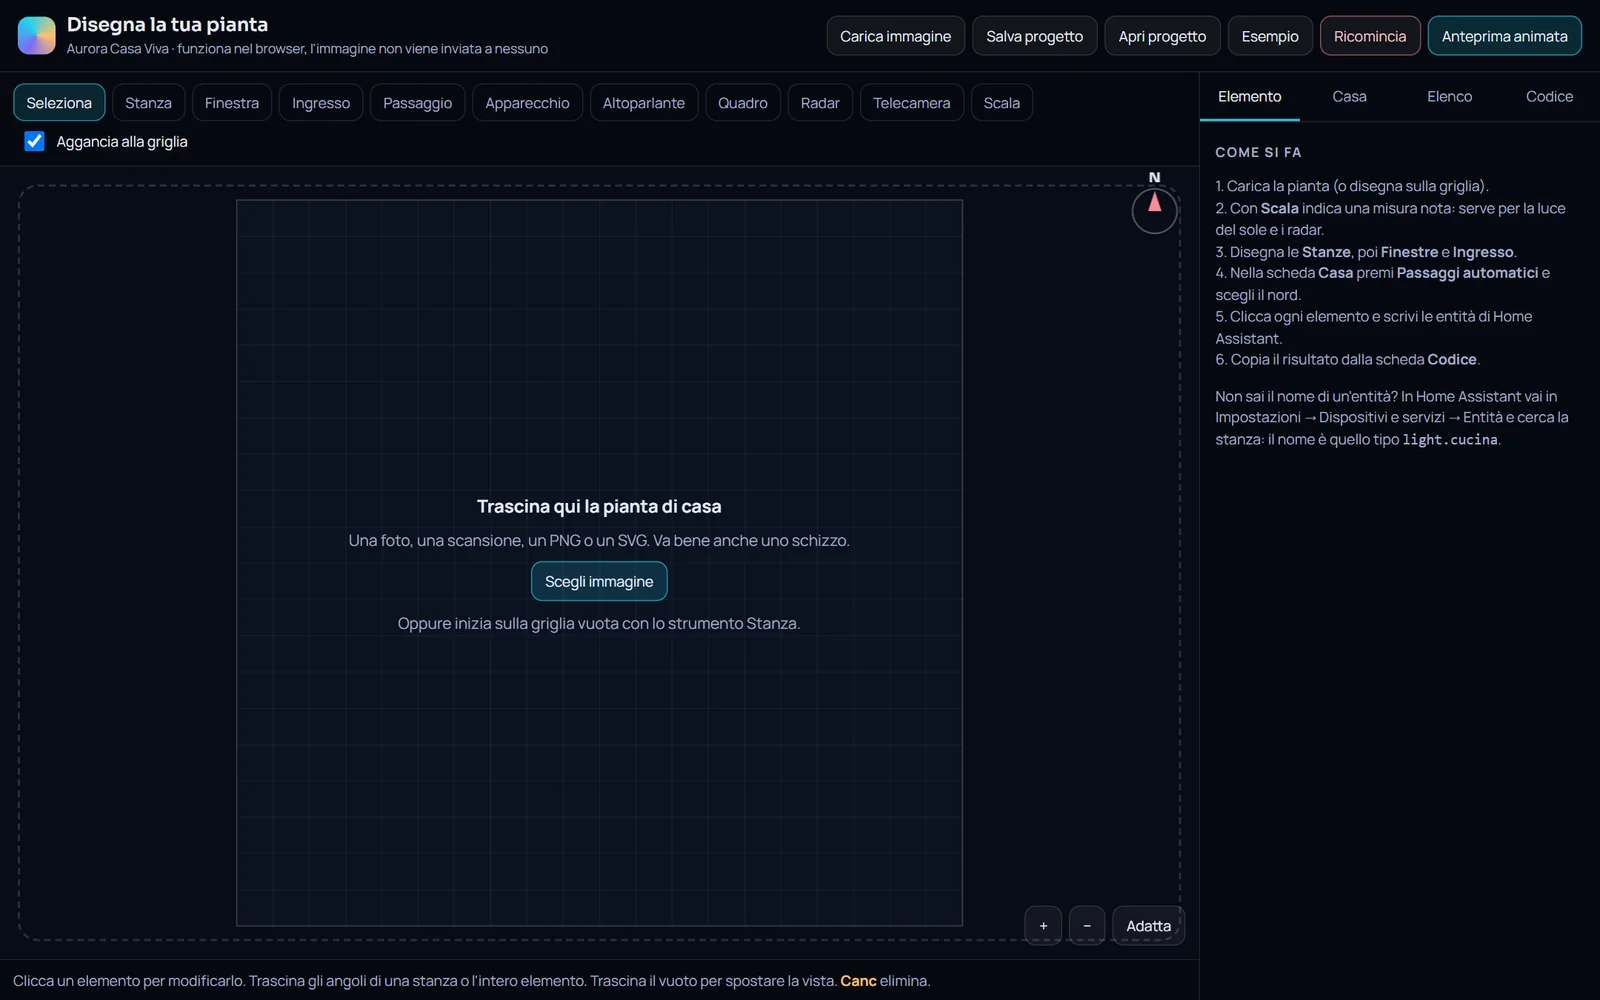1600x1000 pixels.
Task: Switch to the Elemento tab
Action: coord(1249,96)
